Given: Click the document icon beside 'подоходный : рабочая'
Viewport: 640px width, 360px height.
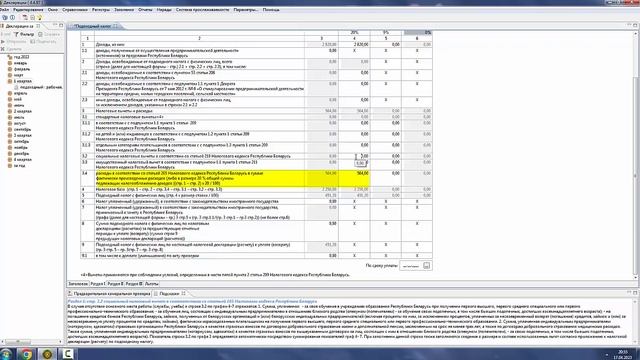Looking at the screenshot, I should tap(16, 87).
